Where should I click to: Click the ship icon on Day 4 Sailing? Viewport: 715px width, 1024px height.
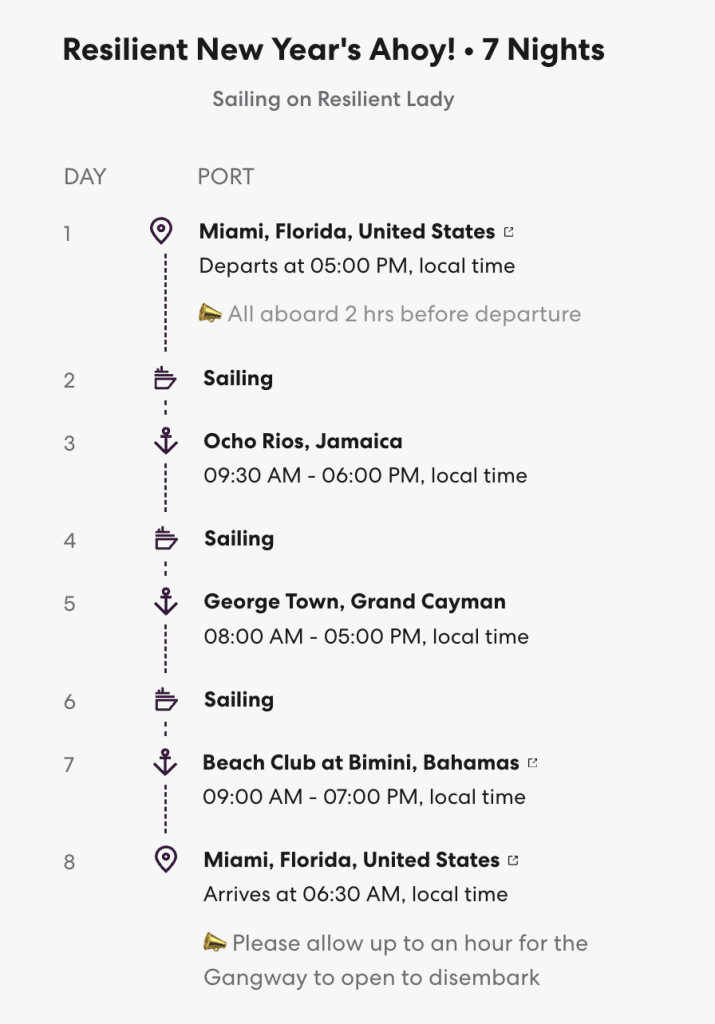[165, 540]
